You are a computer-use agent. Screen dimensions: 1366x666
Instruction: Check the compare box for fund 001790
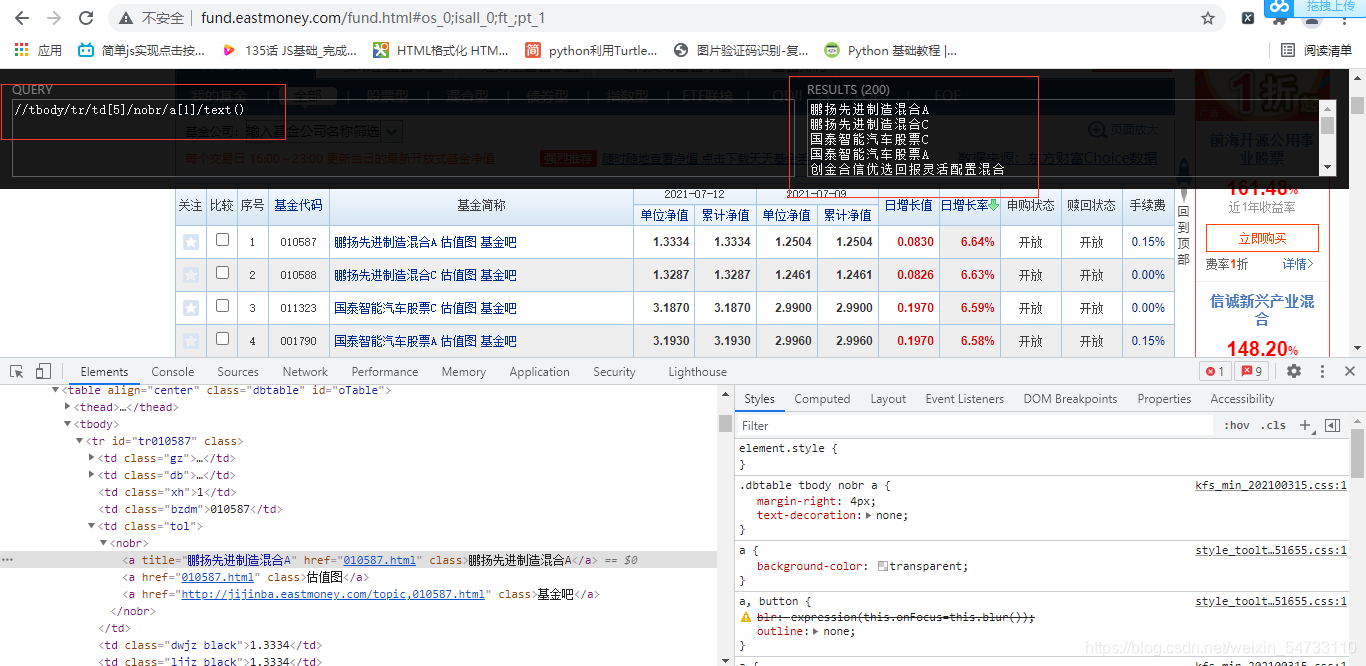click(222, 339)
